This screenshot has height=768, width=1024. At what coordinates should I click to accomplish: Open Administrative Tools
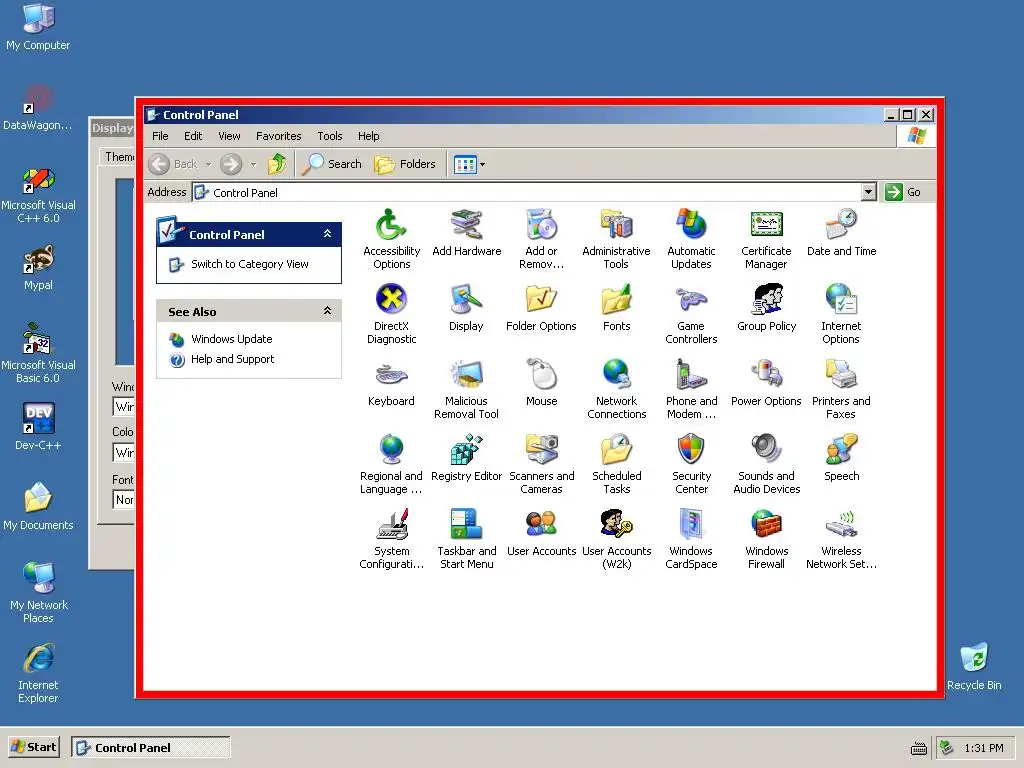click(x=616, y=238)
